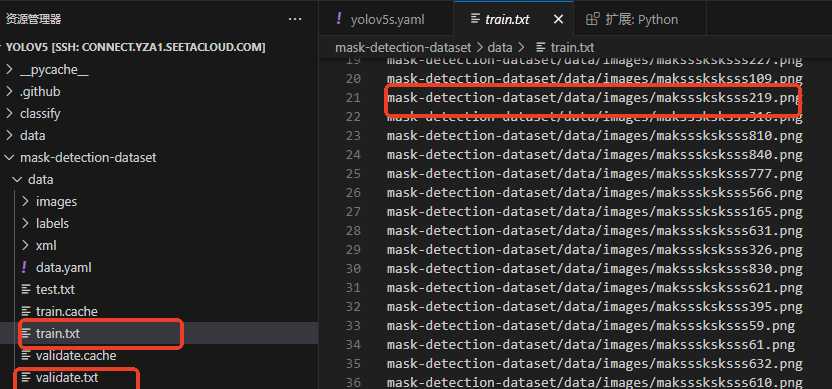This screenshot has width=832, height=389.
Task: Expand the .github folder
Action: [x=9, y=92]
